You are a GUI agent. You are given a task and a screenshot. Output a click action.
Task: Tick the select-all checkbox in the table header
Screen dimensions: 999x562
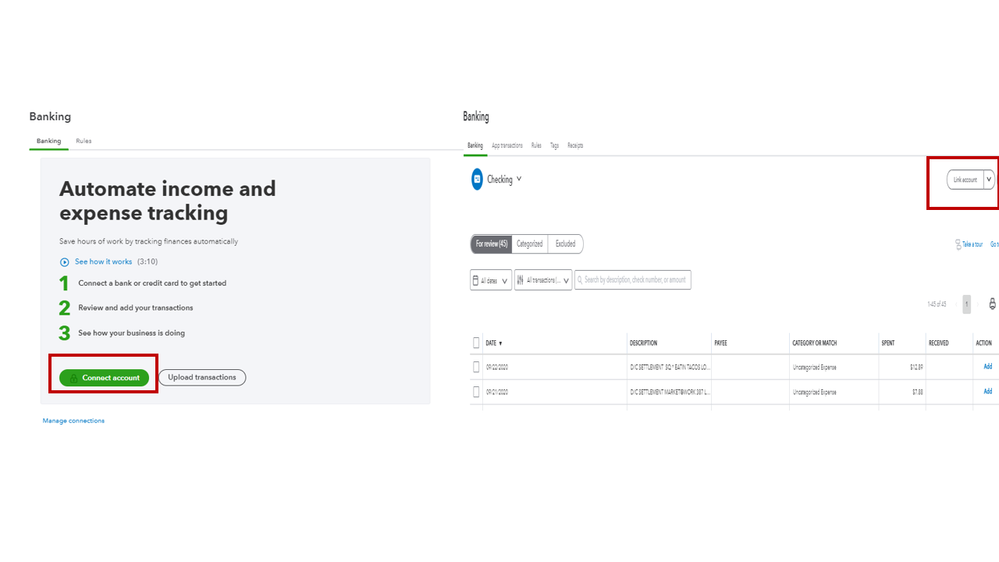[x=476, y=343]
